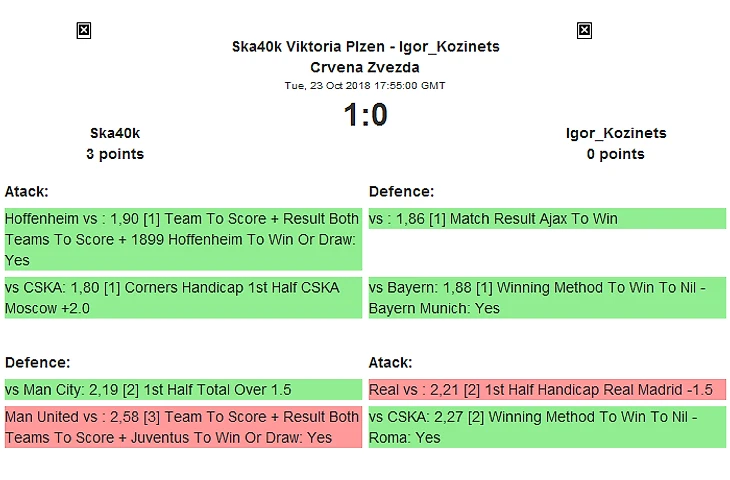730x480 pixels.
Task: Select the red Man United Juventus bet row
Action: click(183, 427)
